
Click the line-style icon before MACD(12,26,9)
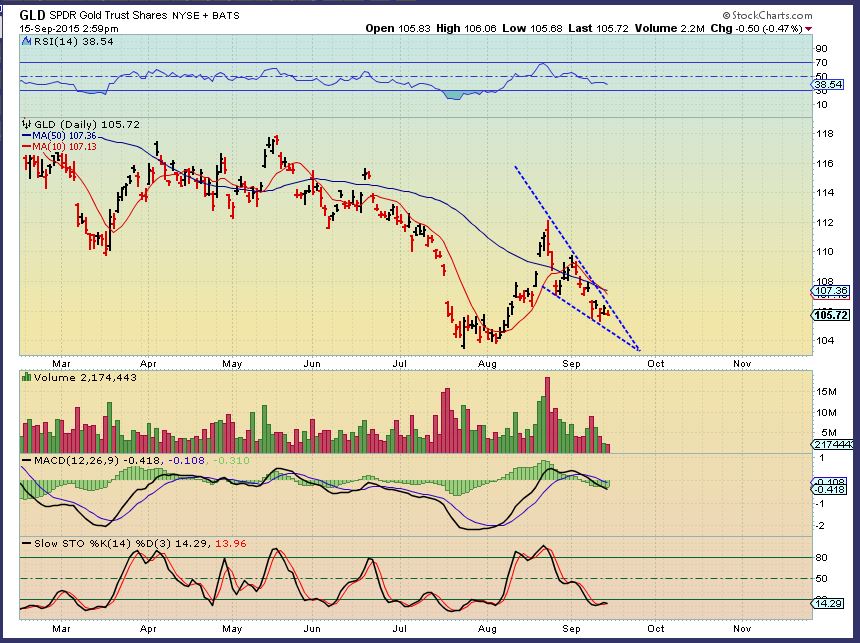click(27, 459)
